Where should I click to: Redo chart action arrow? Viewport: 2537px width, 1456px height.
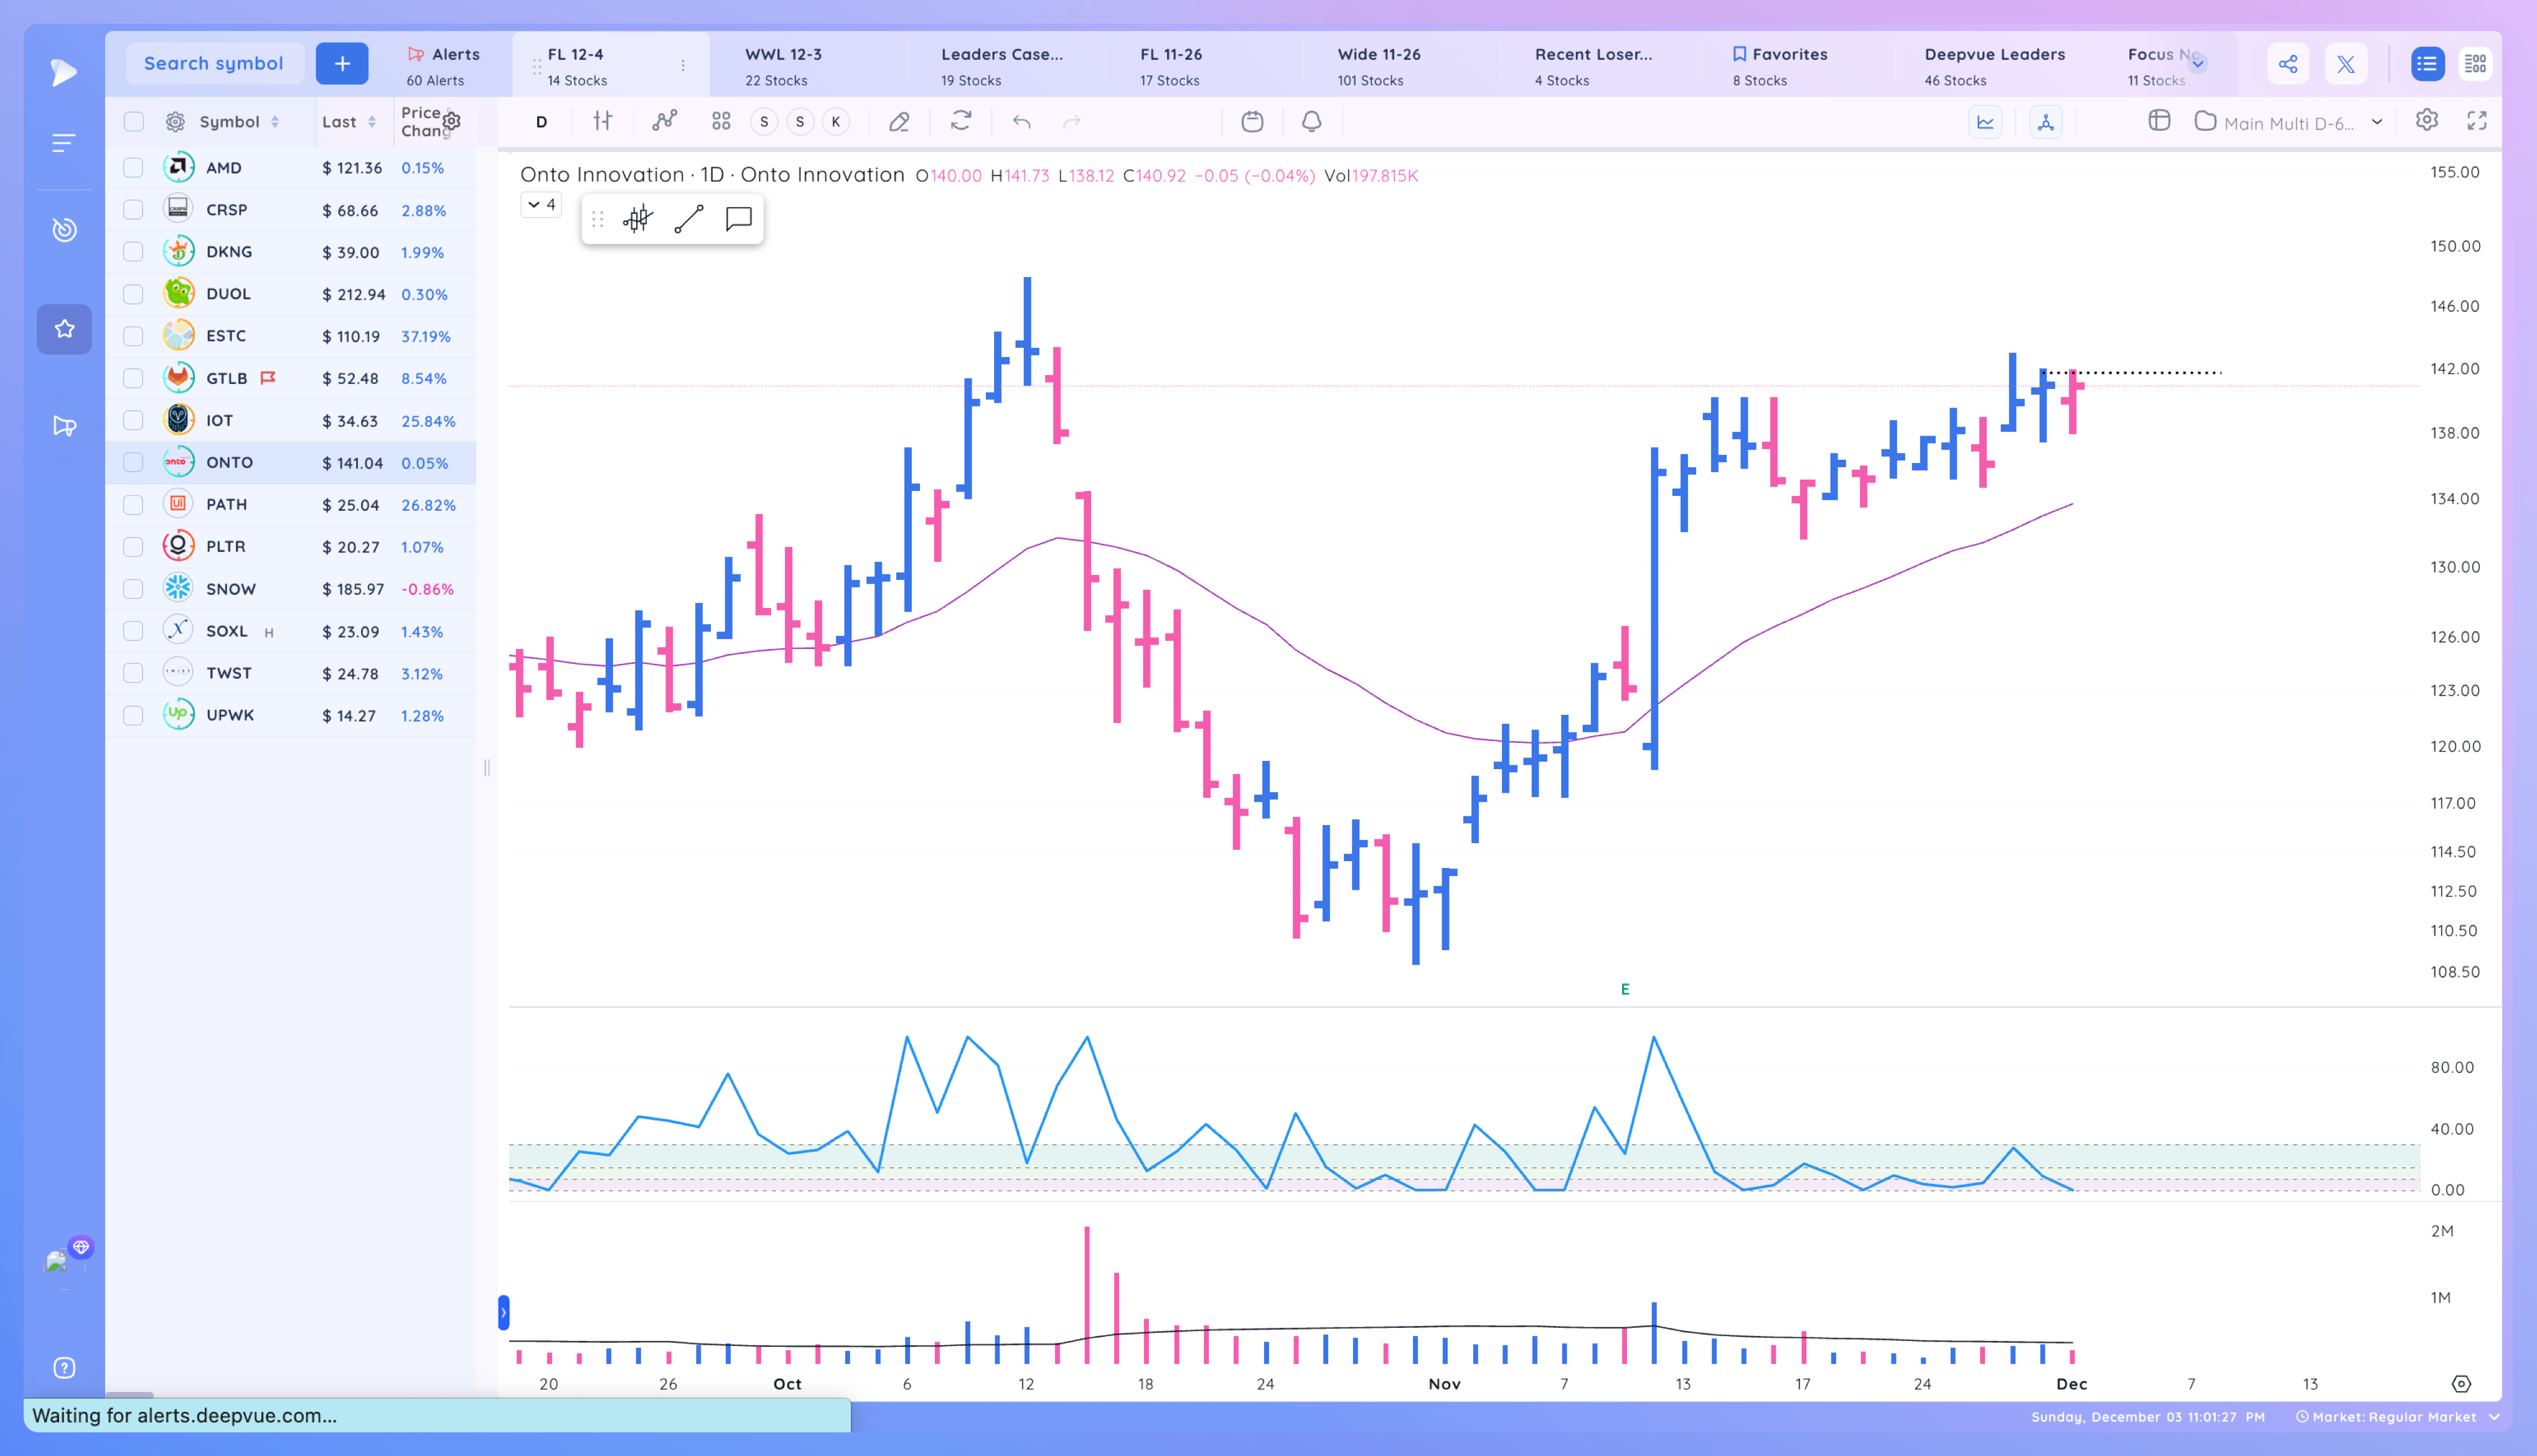click(x=1071, y=122)
